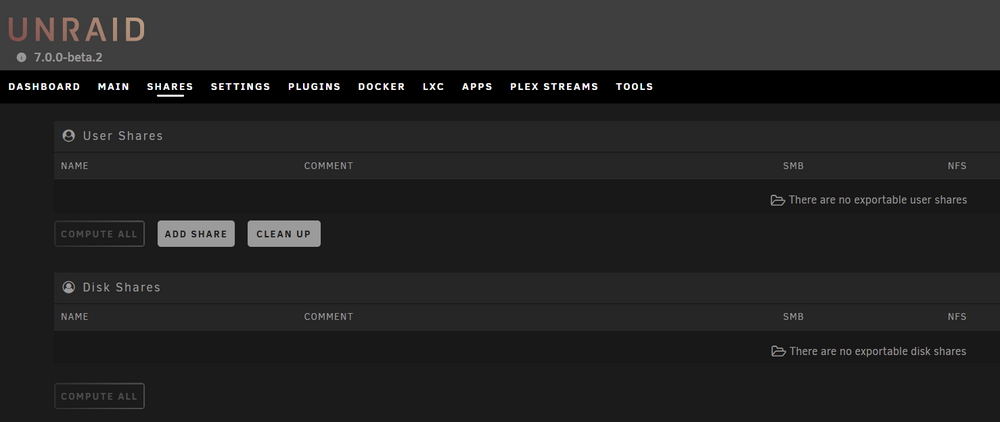Click the Disk Shares header icon

[68, 287]
